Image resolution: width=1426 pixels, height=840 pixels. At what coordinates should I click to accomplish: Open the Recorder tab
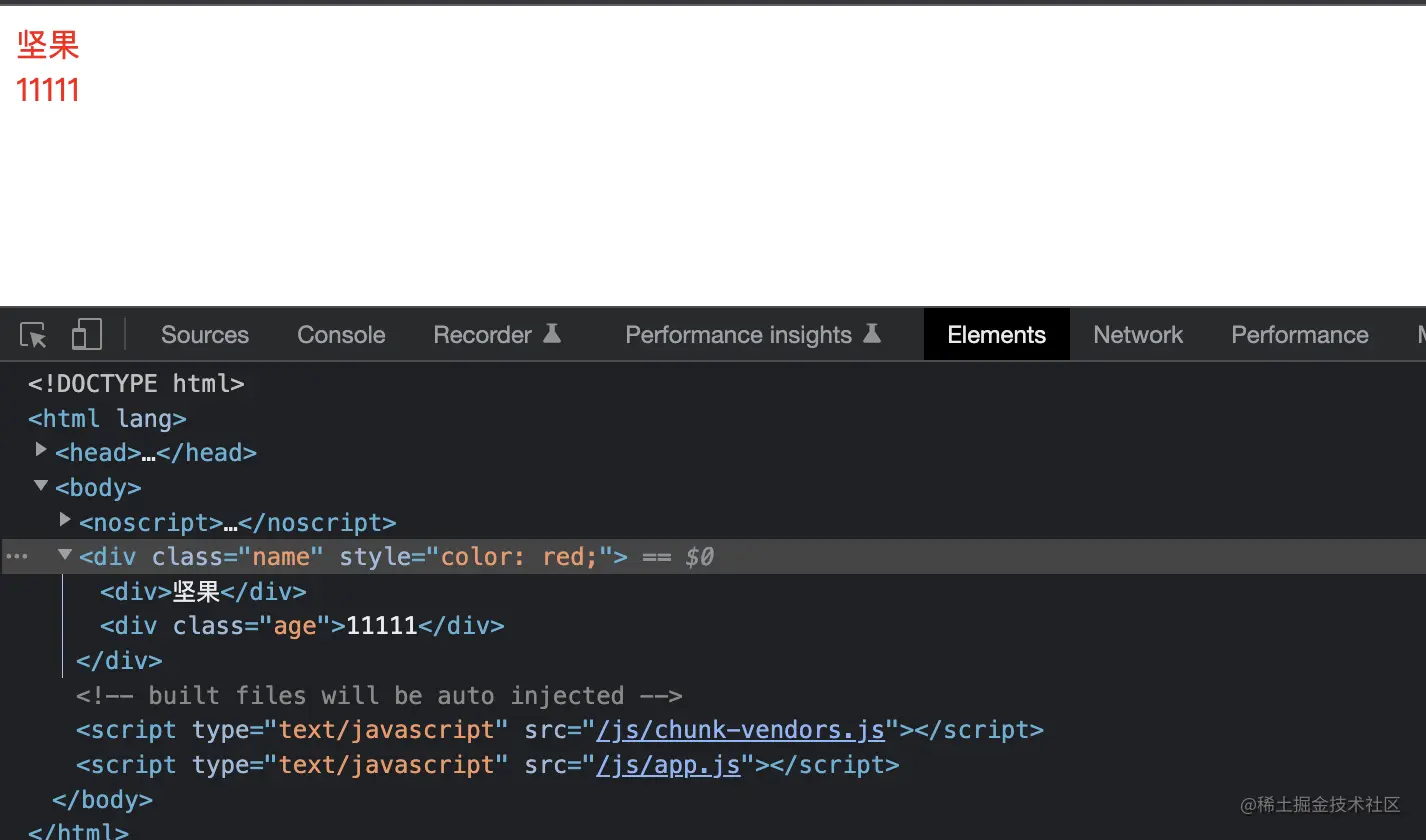tap(497, 335)
